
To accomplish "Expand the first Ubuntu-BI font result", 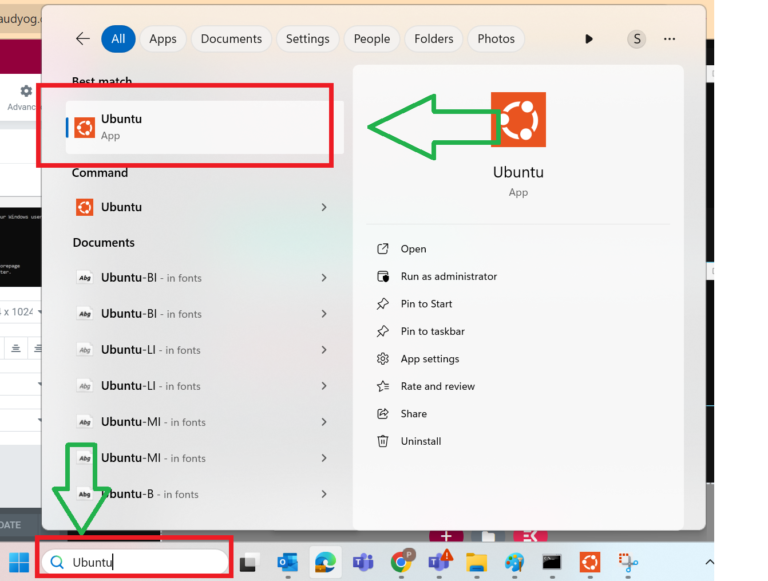I will [x=324, y=278].
